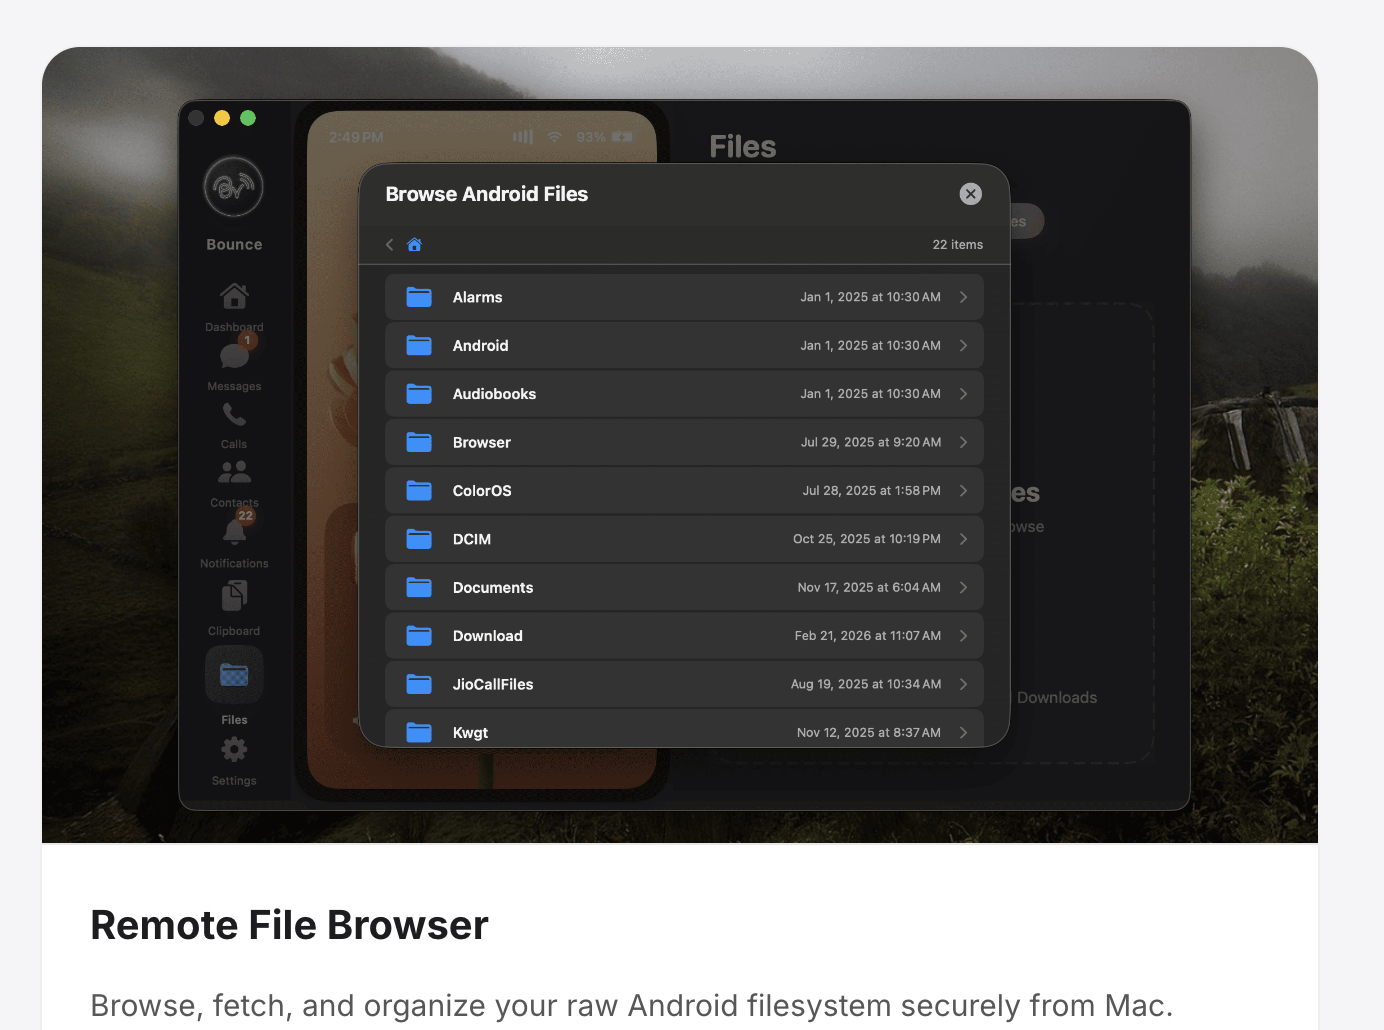The height and width of the screenshot is (1030, 1384).
Task: Select the Documents folder name
Action: (x=493, y=587)
